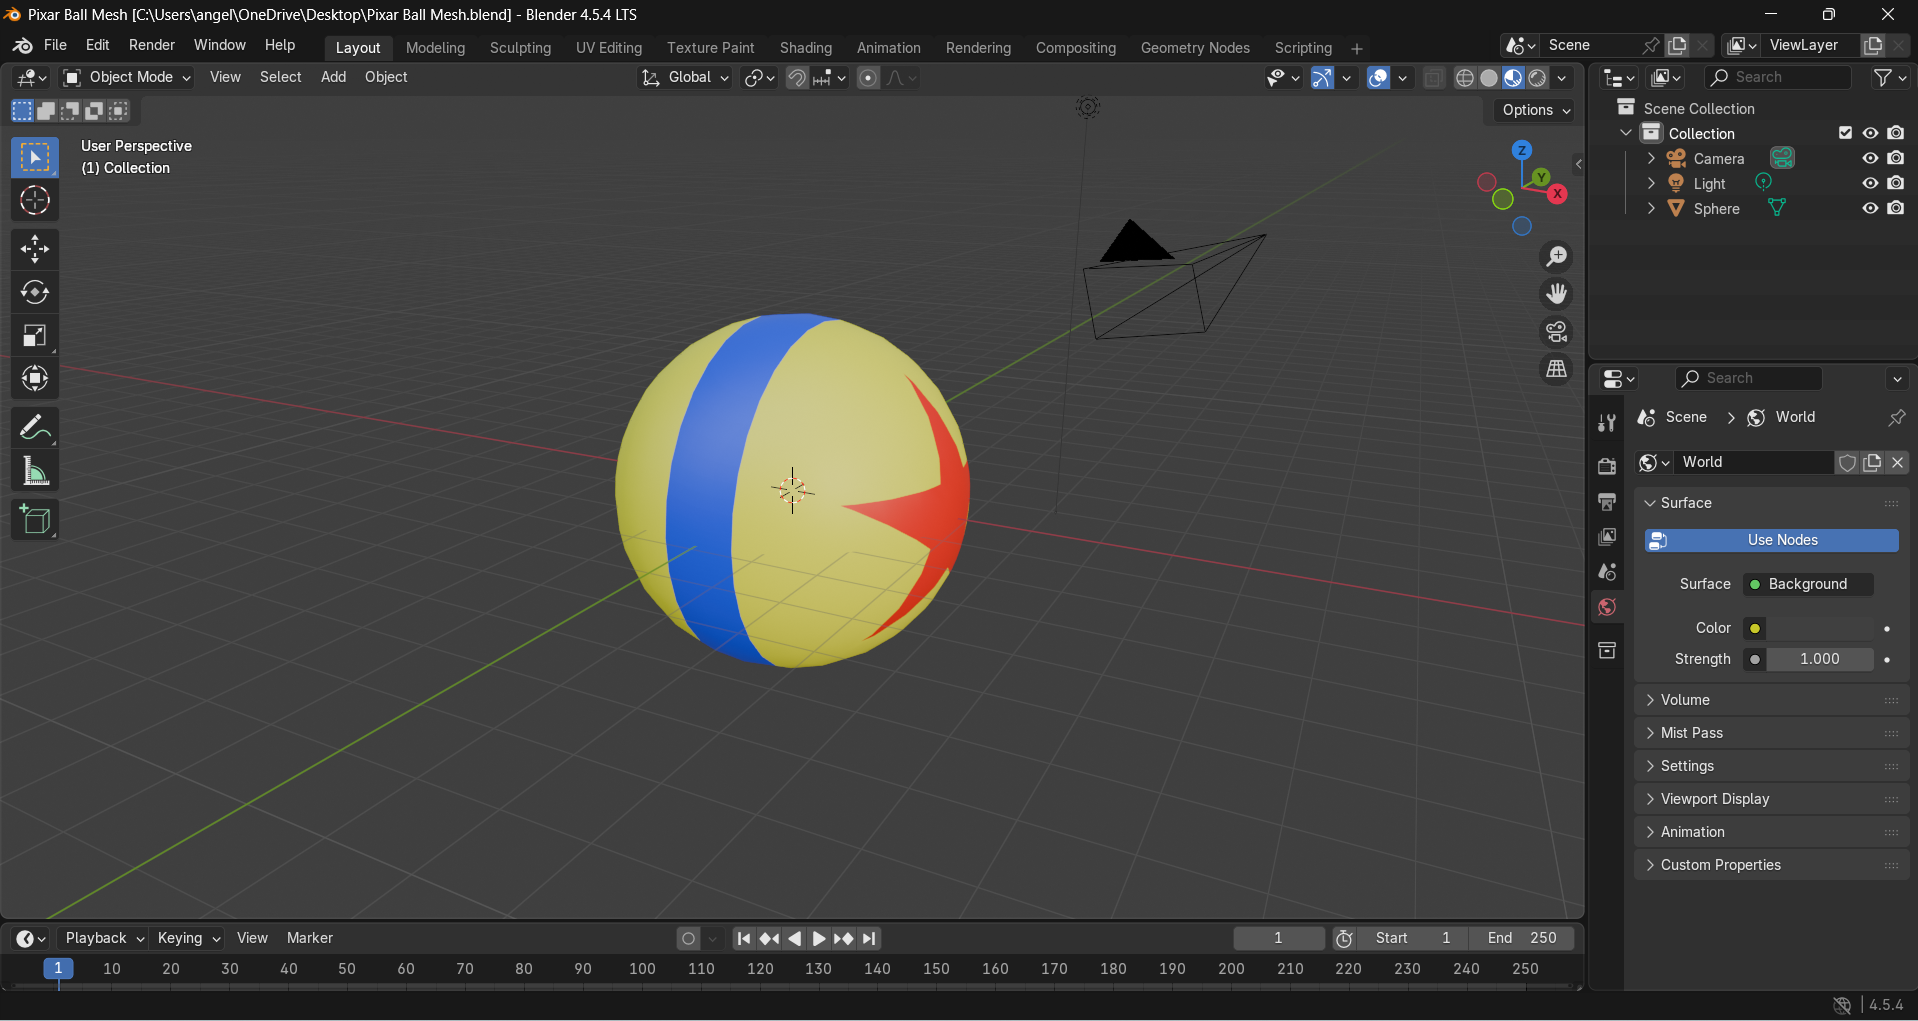Open the world background Color swatch
The width and height of the screenshot is (1918, 1021).
tap(1756, 628)
